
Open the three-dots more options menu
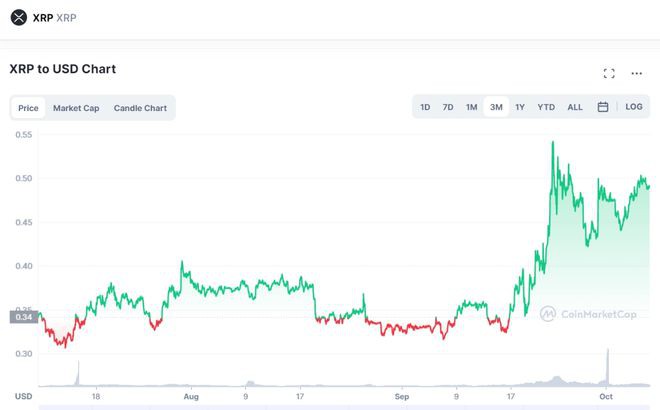[636, 73]
